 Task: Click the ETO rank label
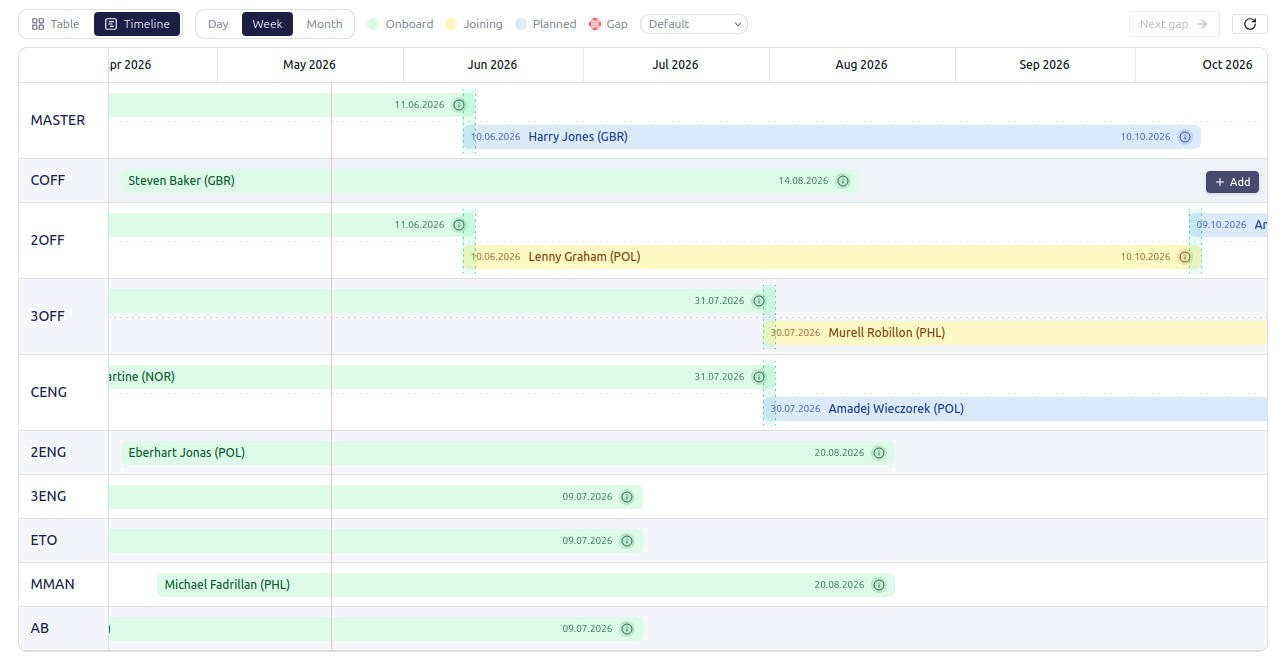(x=44, y=541)
